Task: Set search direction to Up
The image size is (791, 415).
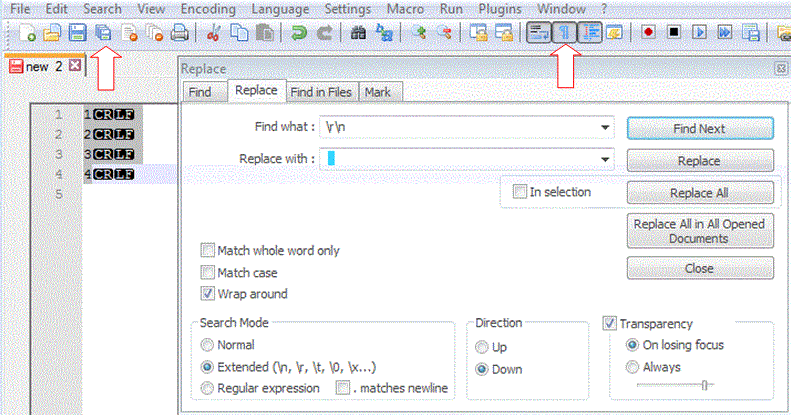Action: click(482, 347)
